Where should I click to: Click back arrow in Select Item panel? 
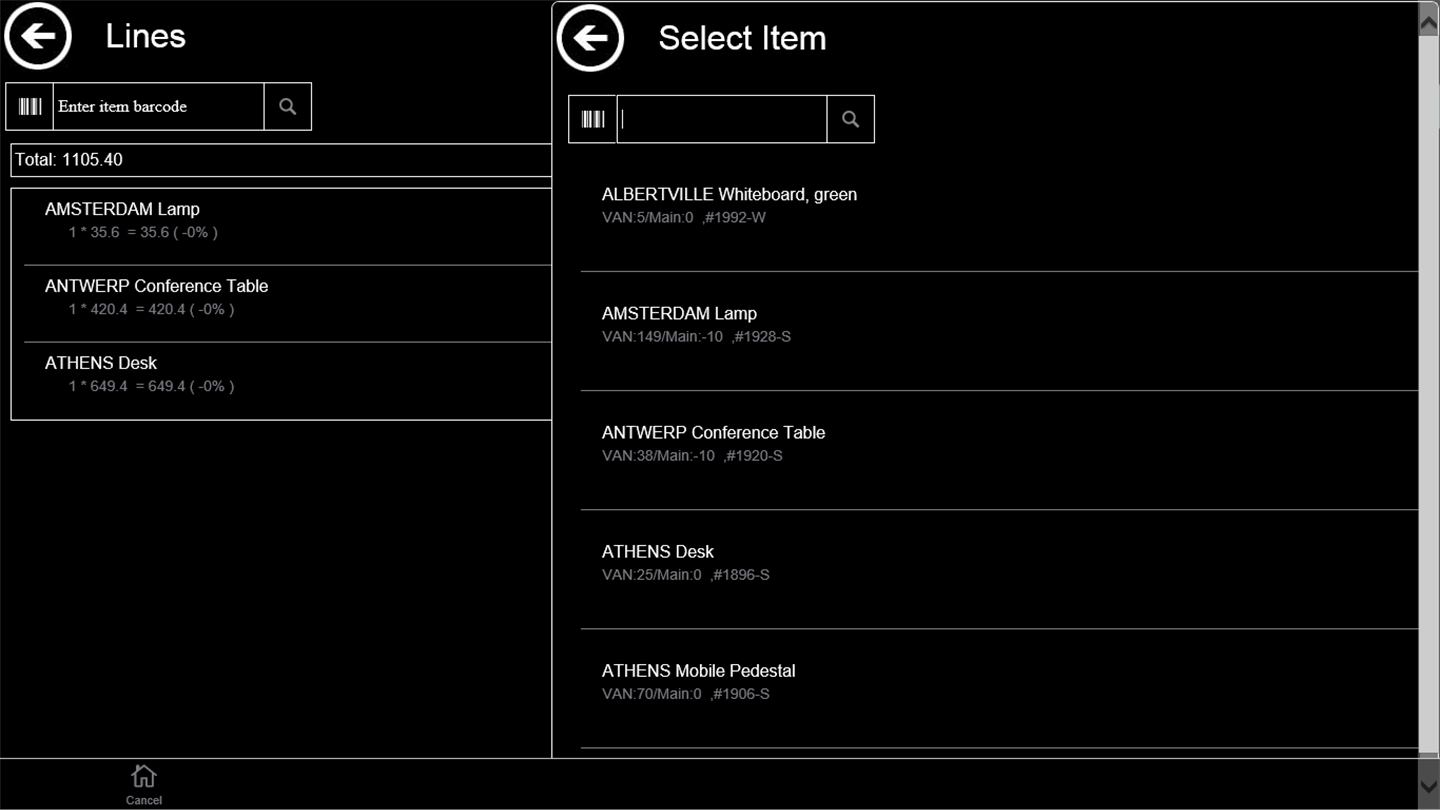pyautogui.click(x=590, y=39)
